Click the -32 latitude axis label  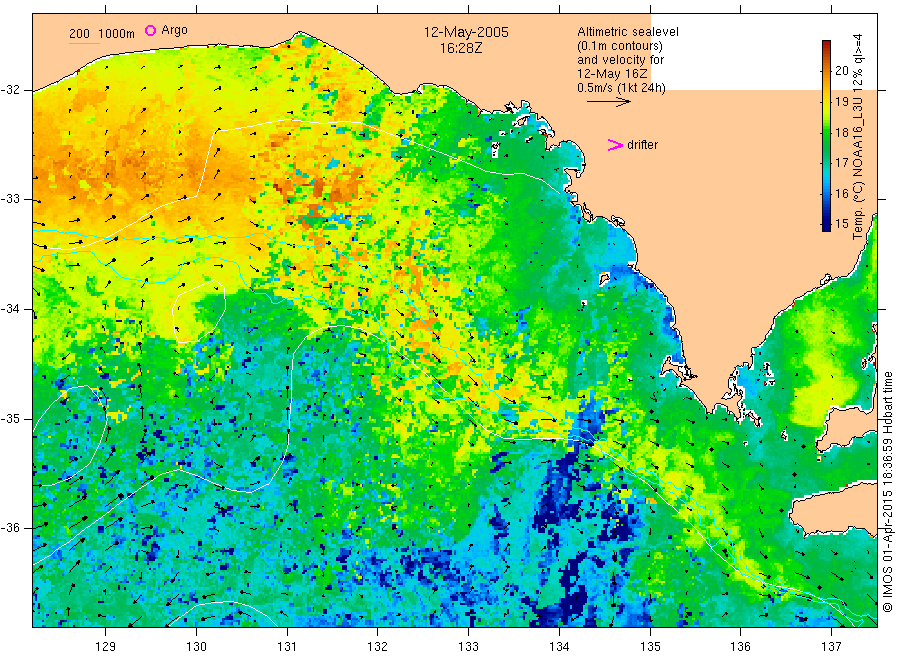10,90
